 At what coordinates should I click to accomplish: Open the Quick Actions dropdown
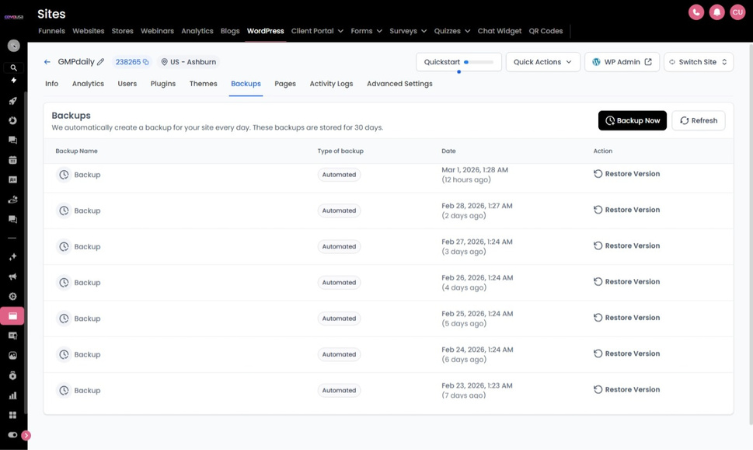click(543, 62)
